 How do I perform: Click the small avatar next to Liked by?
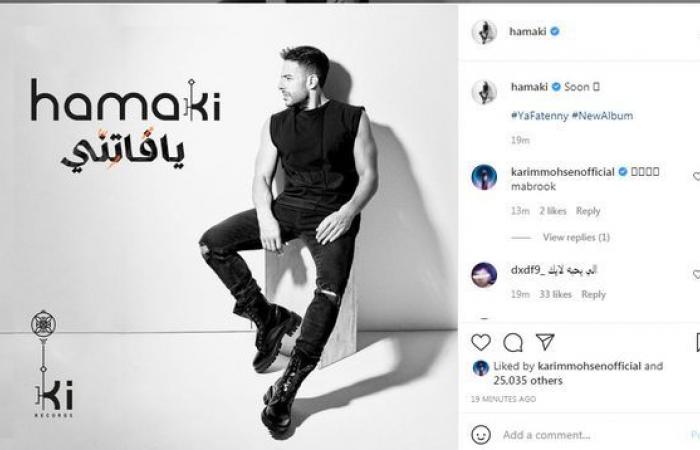pos(480,368)
